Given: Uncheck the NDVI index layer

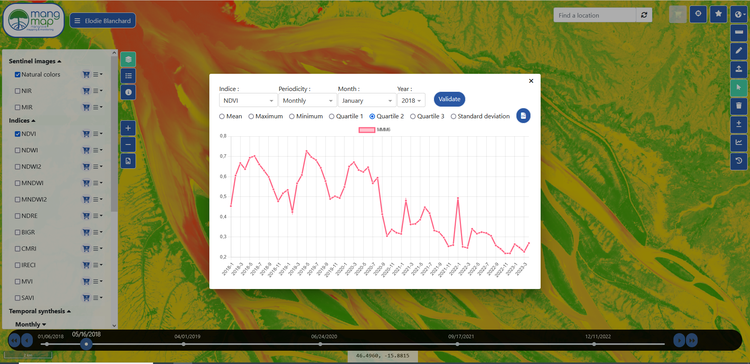Looking at the screenshot, I should click(x=18, y=134).
